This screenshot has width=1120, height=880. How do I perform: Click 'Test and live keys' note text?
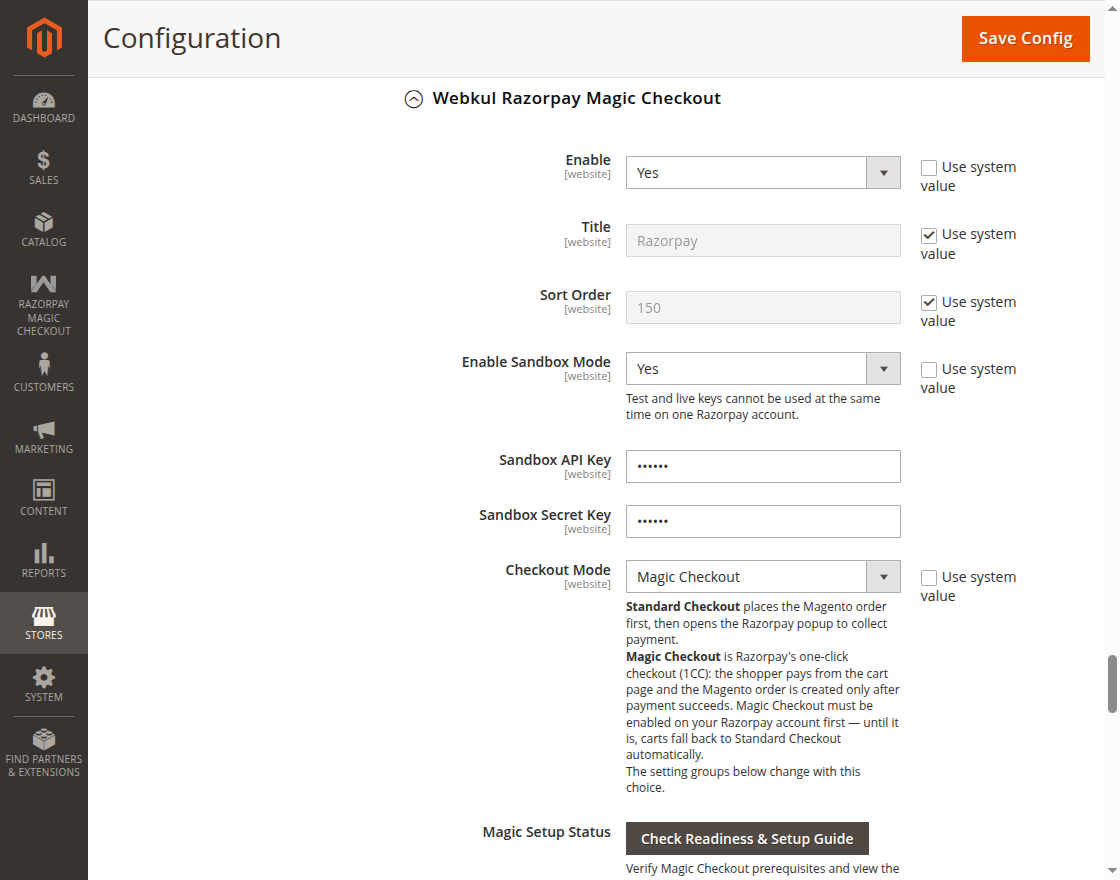coord(753,406)
